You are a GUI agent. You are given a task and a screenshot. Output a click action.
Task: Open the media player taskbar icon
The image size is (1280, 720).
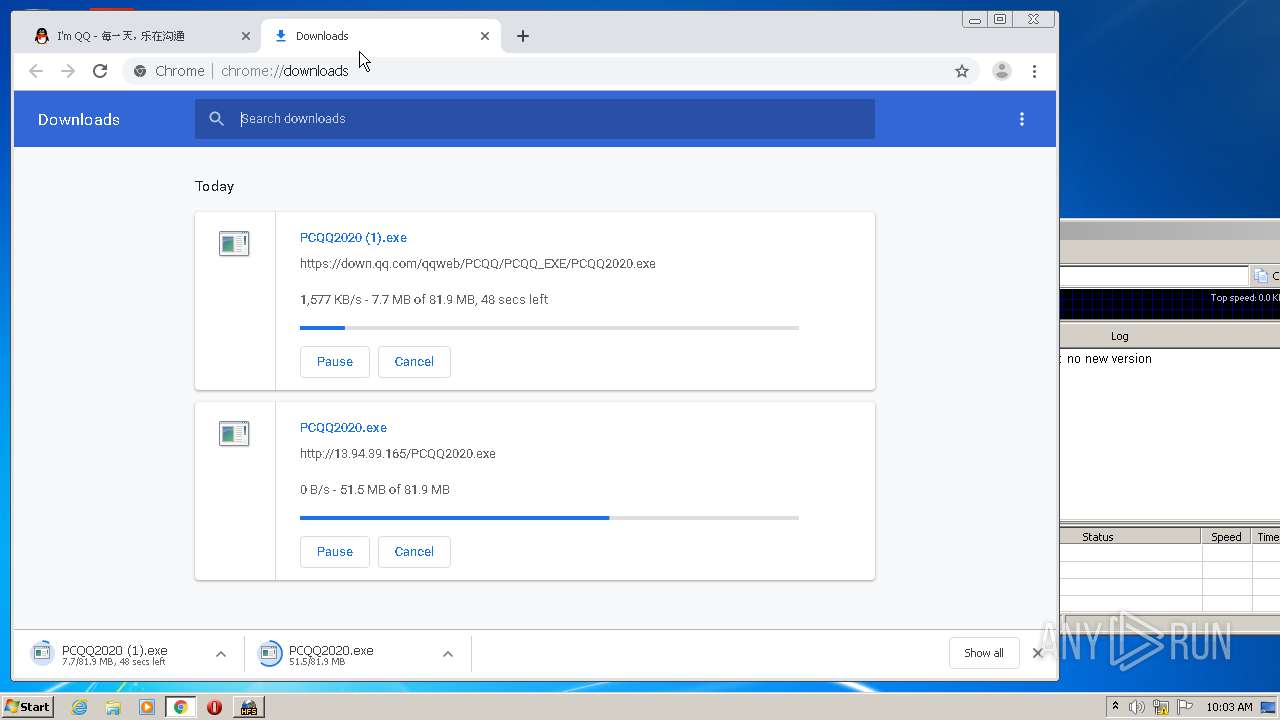click(147, 707)
